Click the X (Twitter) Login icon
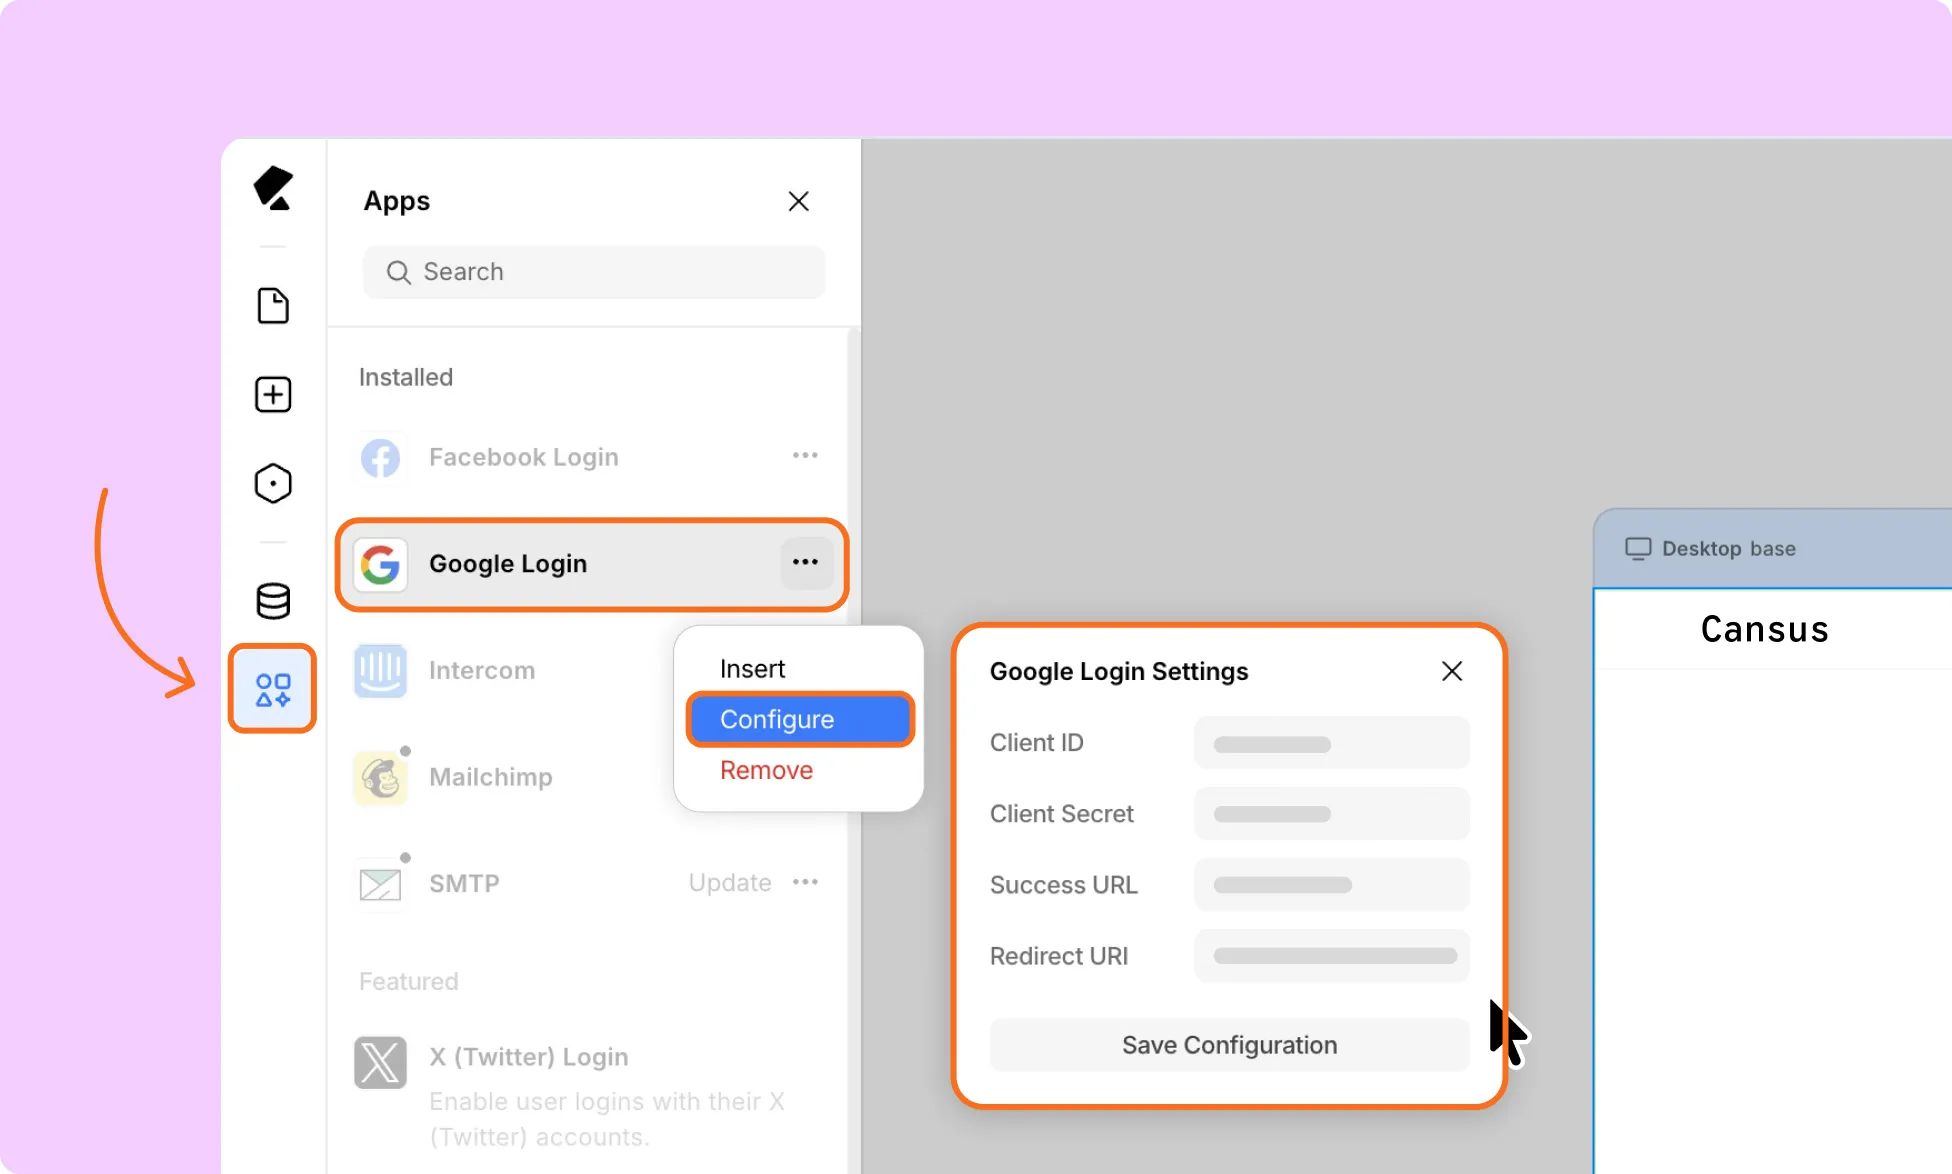 [380, 1062]
